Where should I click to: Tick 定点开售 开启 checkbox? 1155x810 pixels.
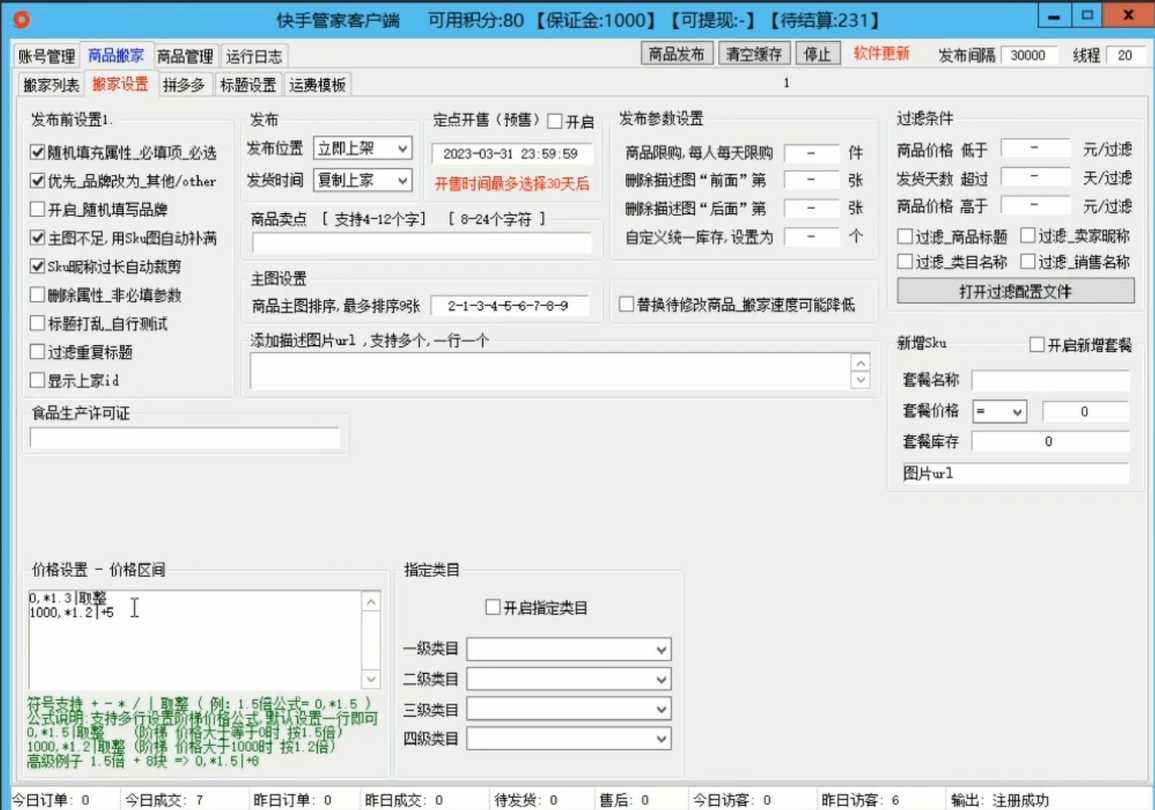555,122
